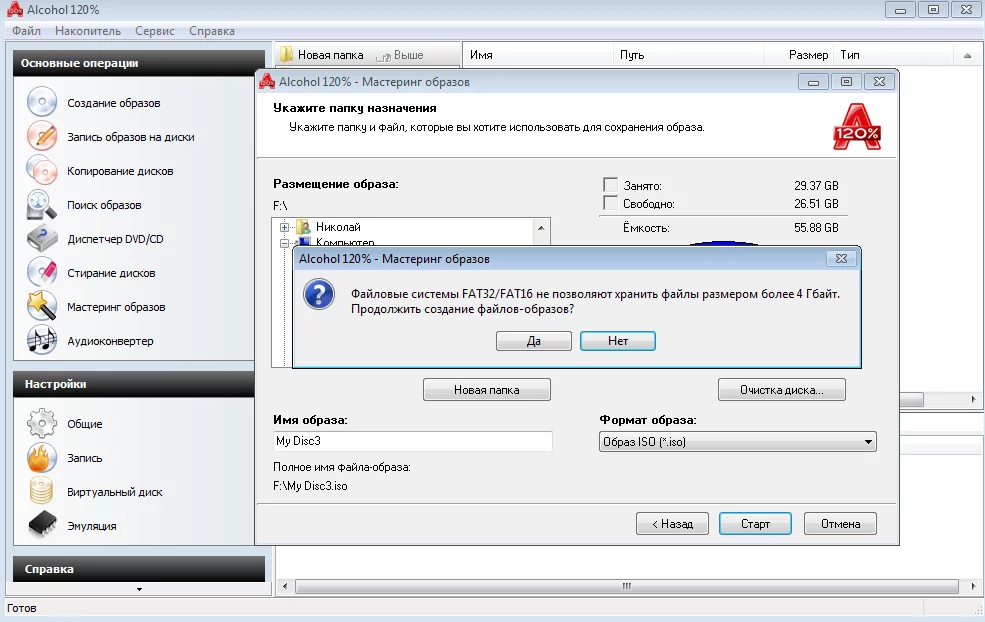Click the Имя образа input field
Image resolution: width=985 pixels, height=622 pixels.
pos(413,441)
